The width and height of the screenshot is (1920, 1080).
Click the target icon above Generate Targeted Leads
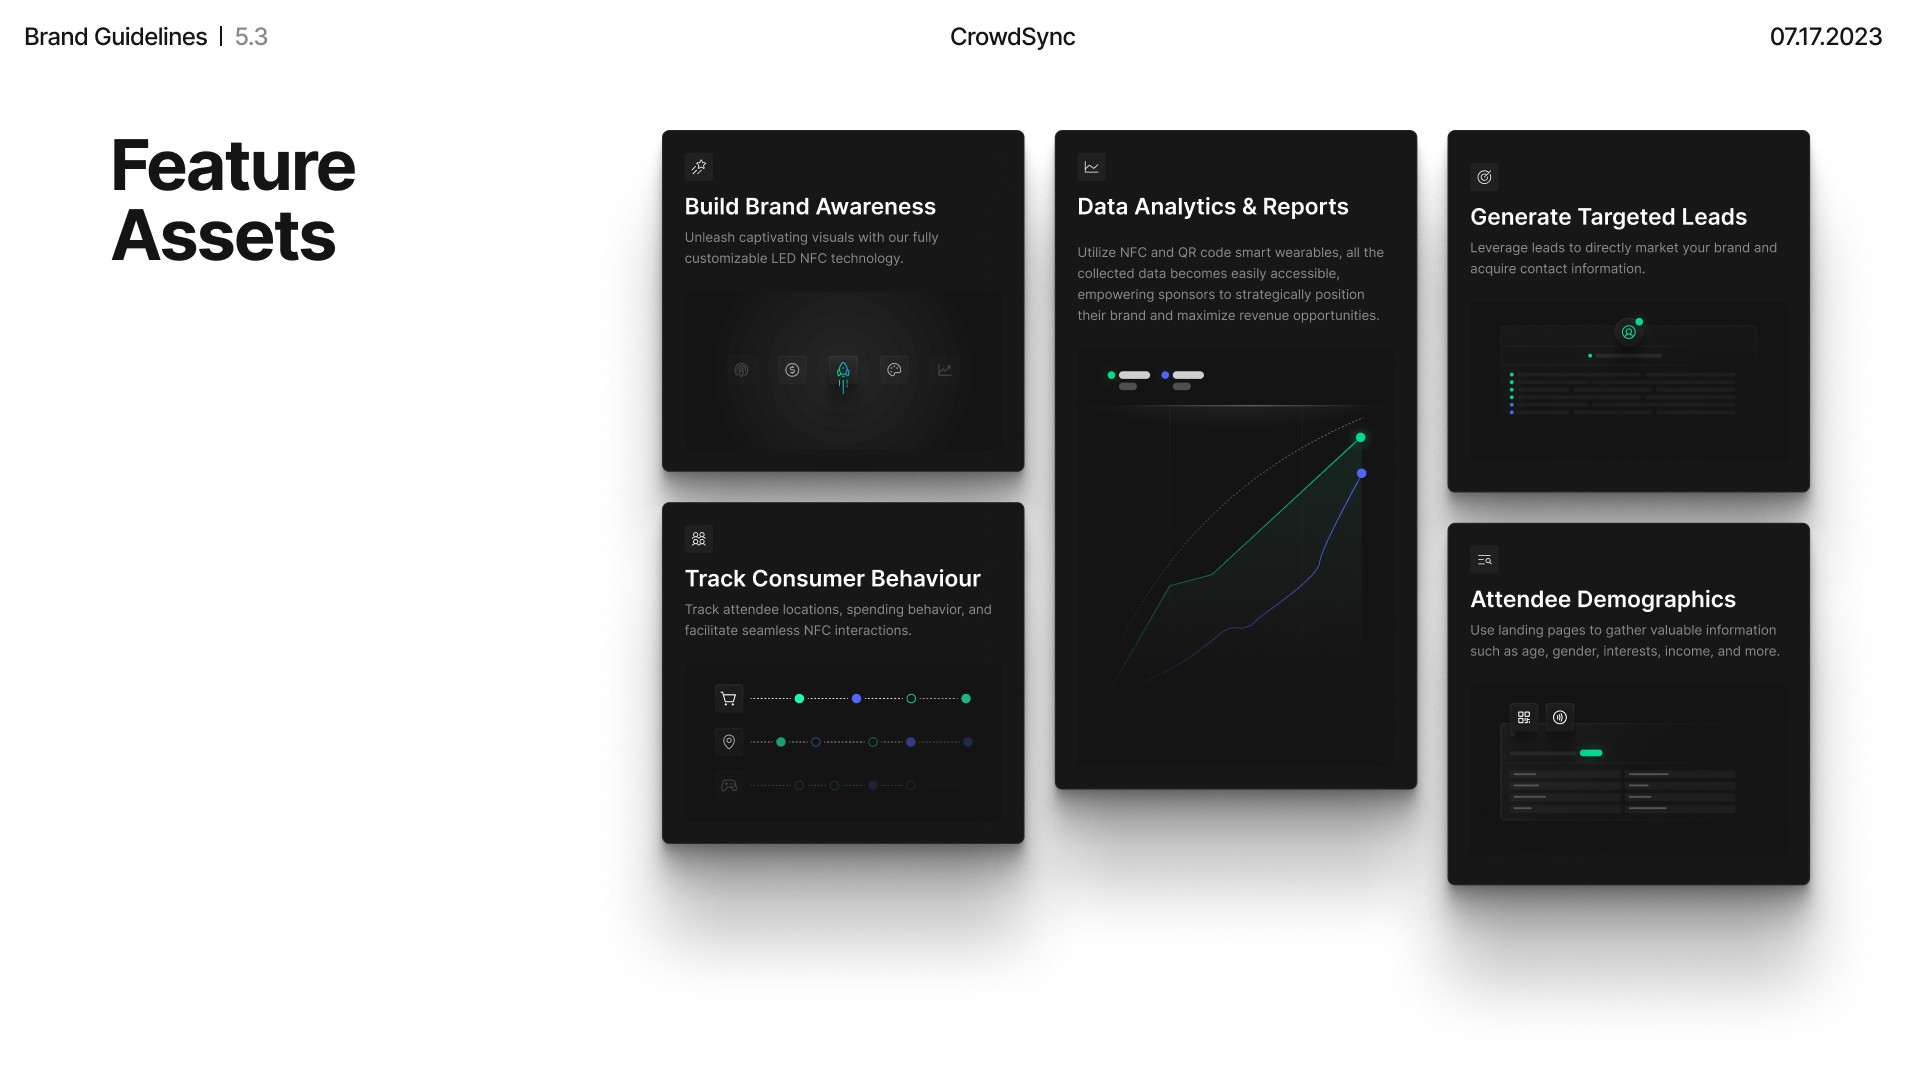click(1485, 177)
